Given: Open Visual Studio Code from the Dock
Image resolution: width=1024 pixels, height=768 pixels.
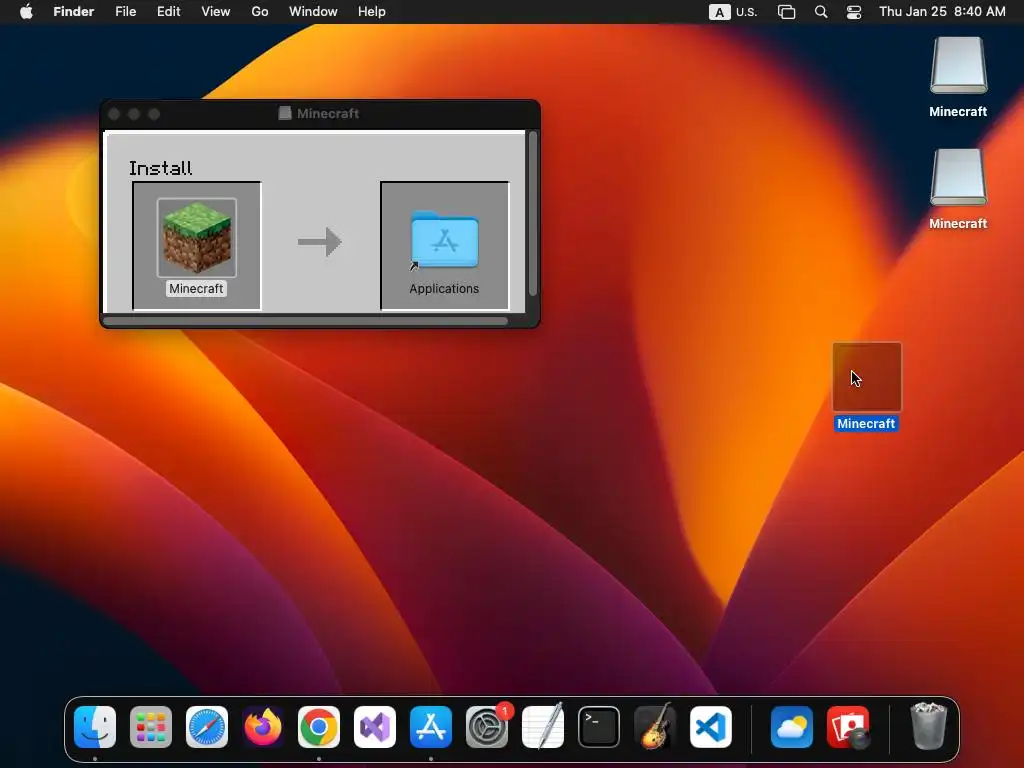Looking at the screenshot, I should (x=711, y=727).
